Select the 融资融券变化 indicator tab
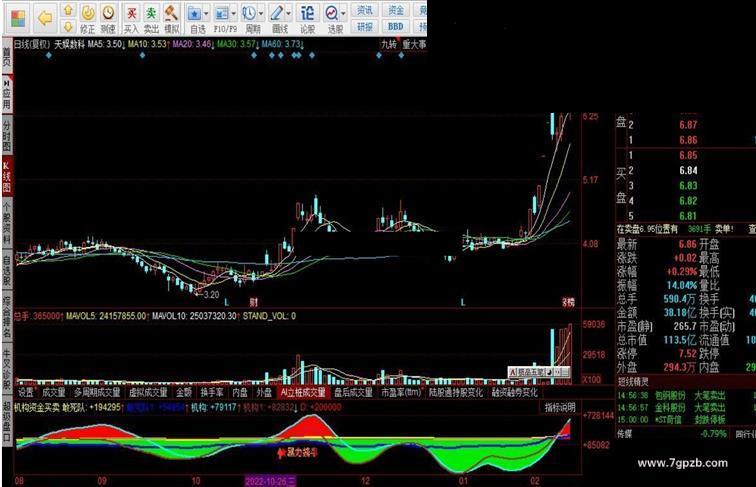 coord(514,392)
